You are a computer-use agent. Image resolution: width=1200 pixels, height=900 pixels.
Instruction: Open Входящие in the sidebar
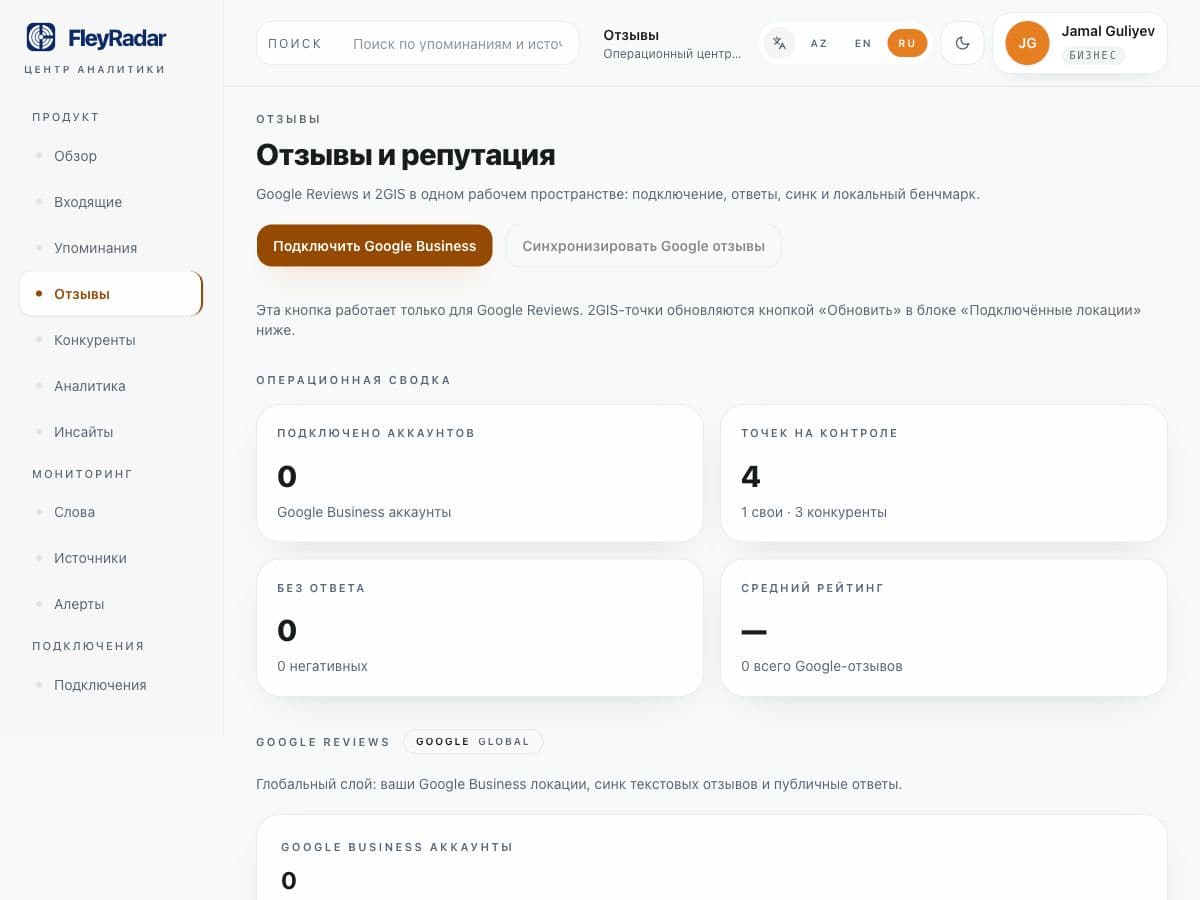click(111, 202)
